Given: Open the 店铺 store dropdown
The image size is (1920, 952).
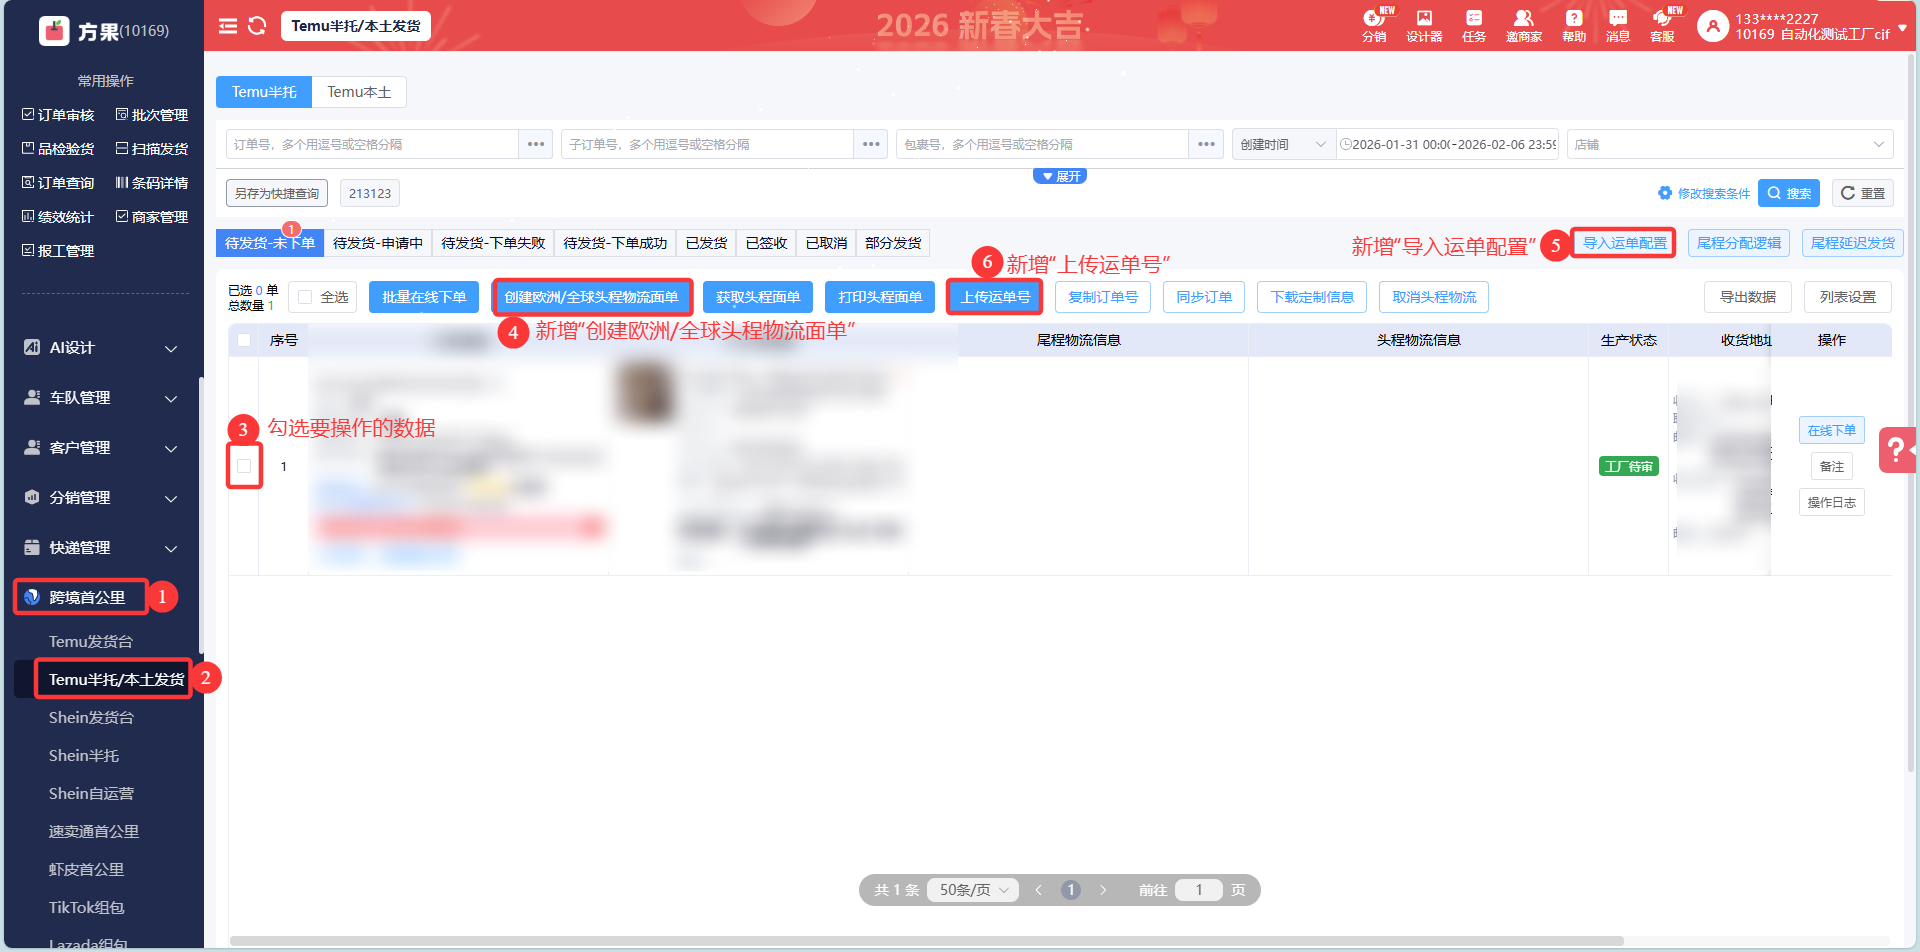Looking at the screenshot, I should [1730, 144].
